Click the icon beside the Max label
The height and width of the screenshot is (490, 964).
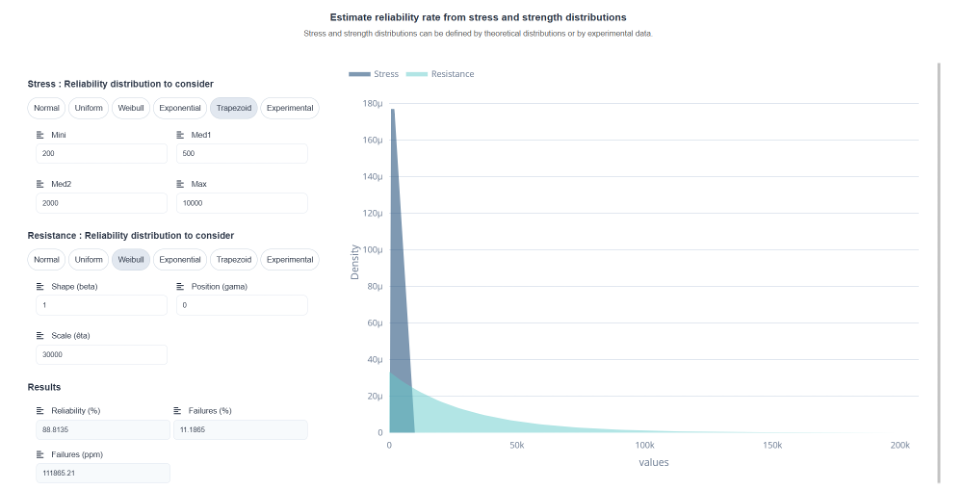180,184
